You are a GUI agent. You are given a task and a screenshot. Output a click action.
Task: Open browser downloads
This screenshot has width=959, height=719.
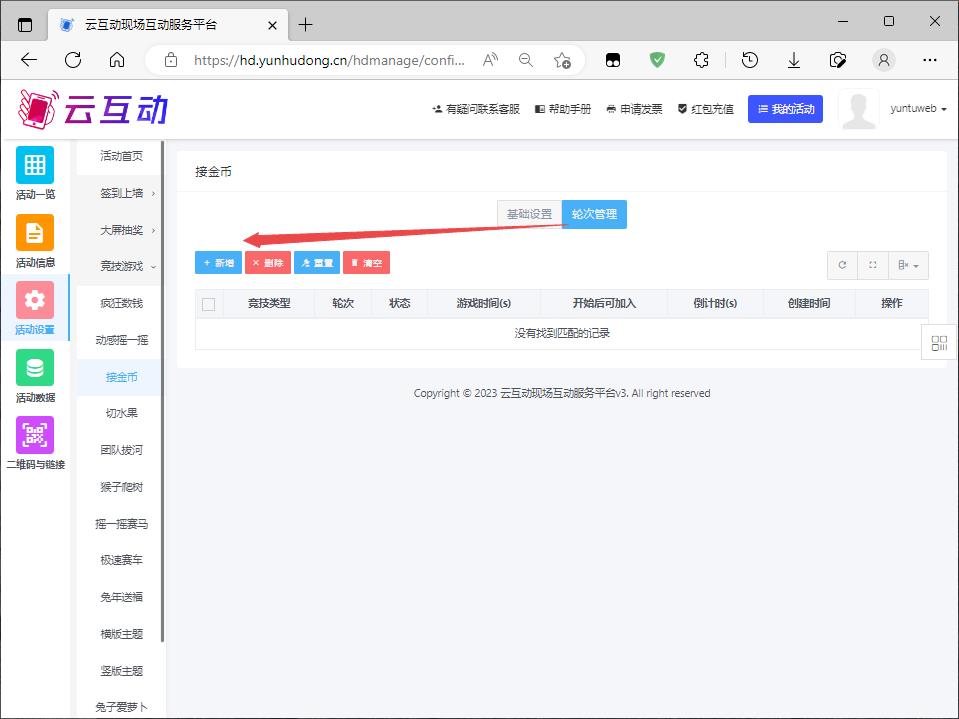tap(794, 60)
